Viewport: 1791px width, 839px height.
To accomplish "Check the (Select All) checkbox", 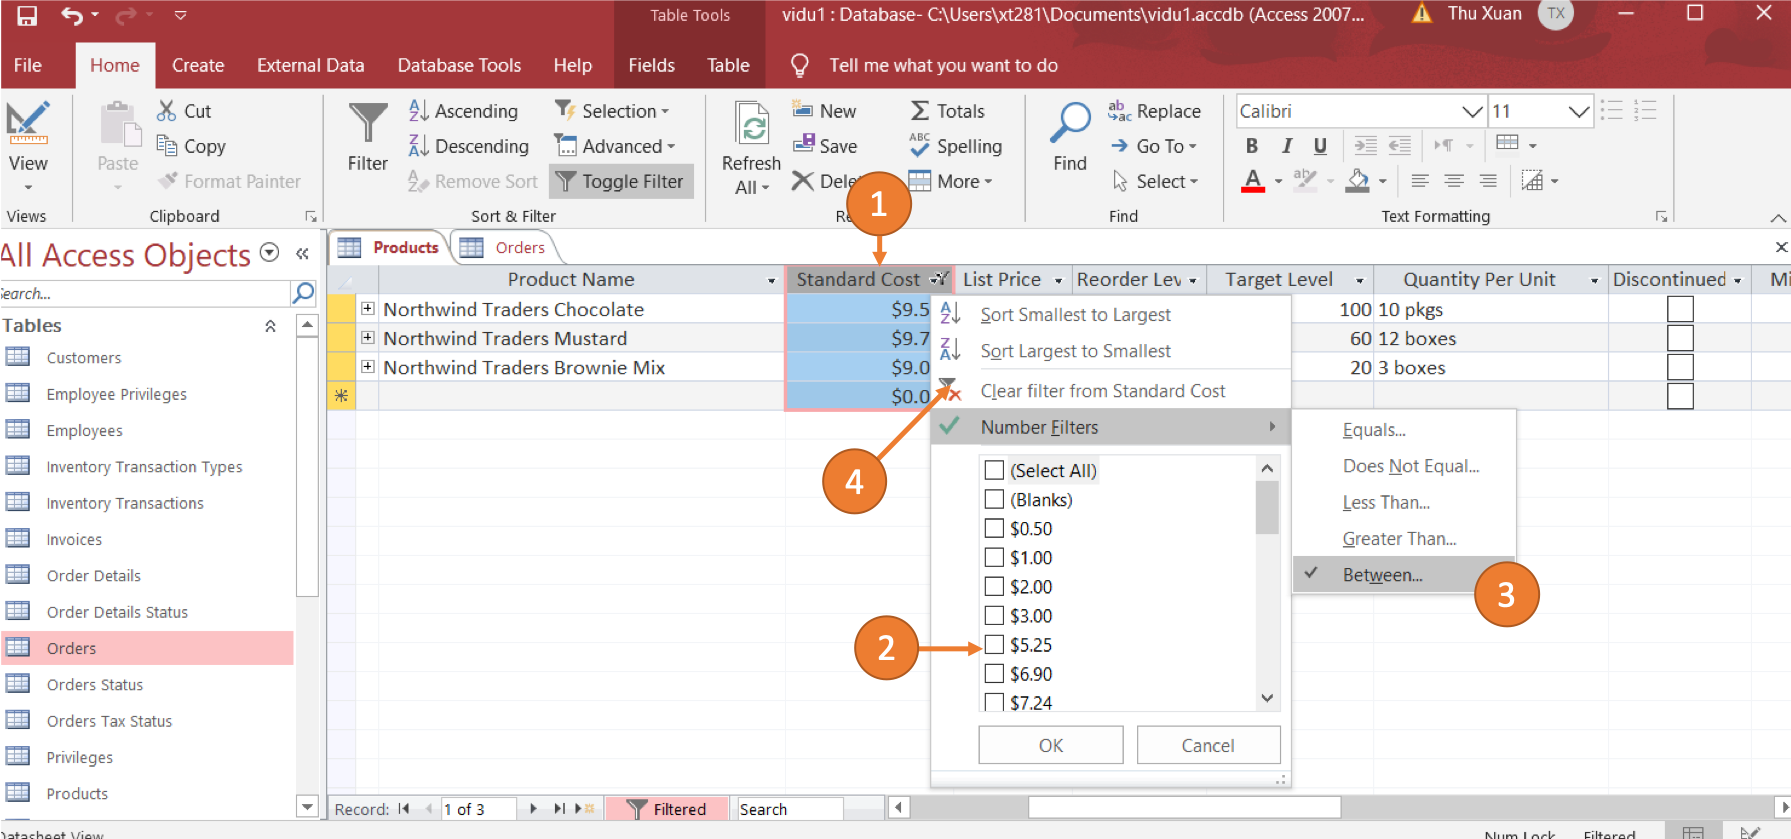I will [995, 470].
